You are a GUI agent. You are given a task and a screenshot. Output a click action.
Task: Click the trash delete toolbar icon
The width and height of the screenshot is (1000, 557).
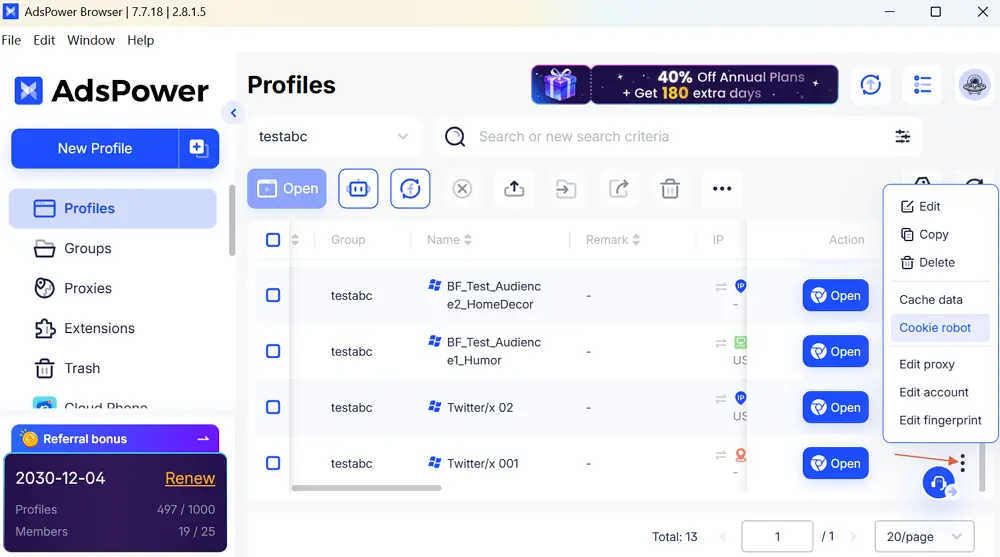coord(670,188)
